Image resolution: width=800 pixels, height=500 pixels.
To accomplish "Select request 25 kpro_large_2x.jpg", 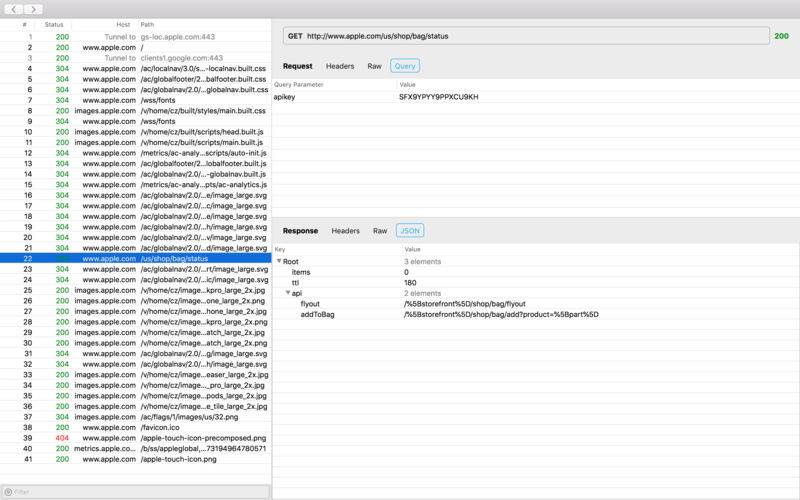I will [136, 290].
